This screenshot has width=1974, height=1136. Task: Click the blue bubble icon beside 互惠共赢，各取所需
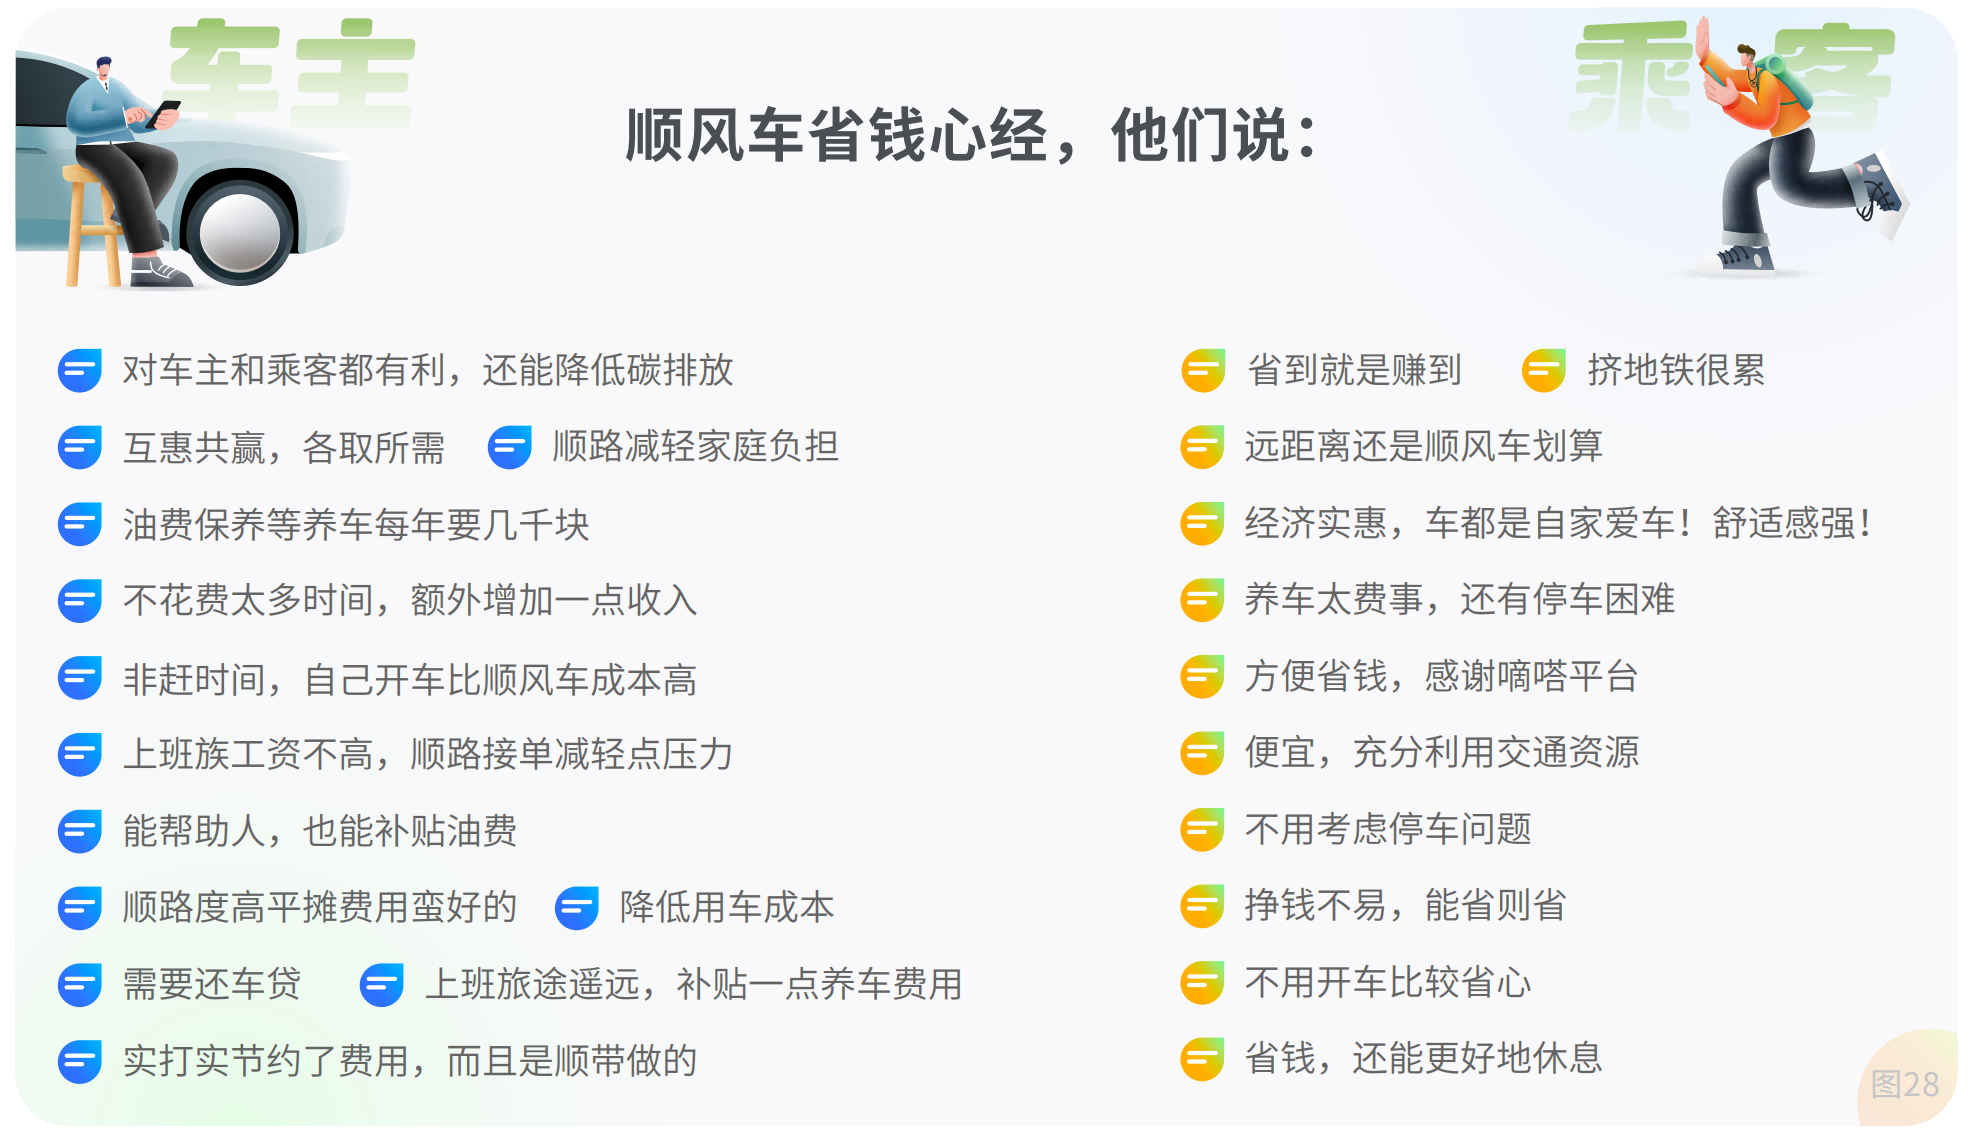point(80,447)
